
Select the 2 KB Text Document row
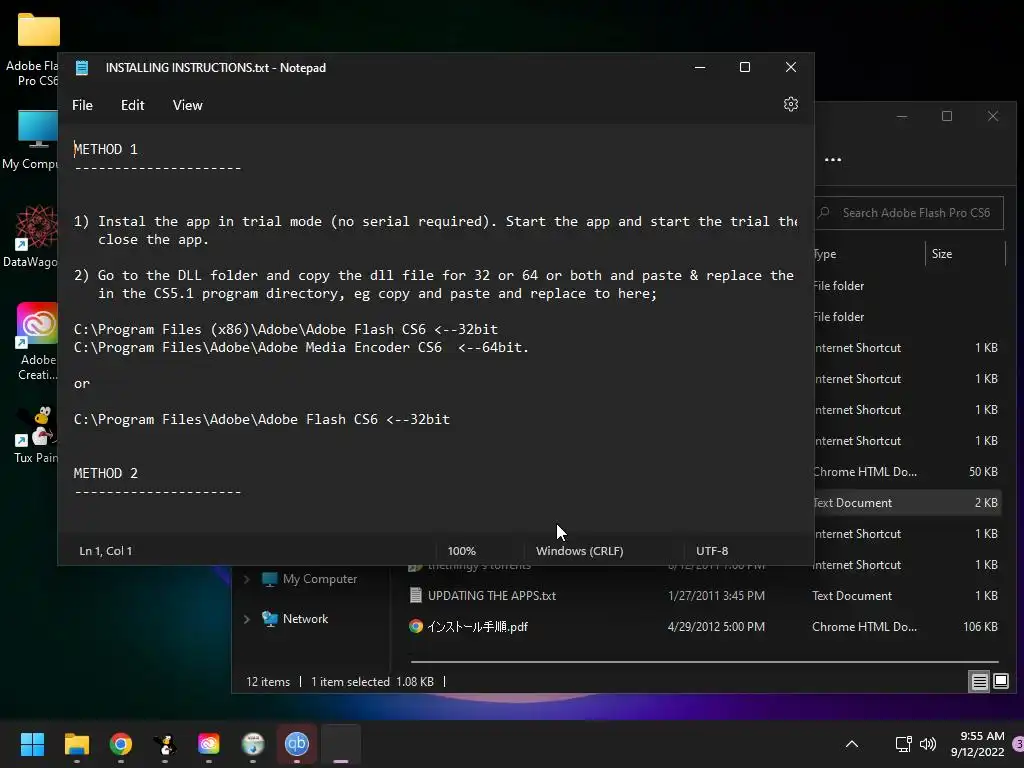(x=908, y=503)
